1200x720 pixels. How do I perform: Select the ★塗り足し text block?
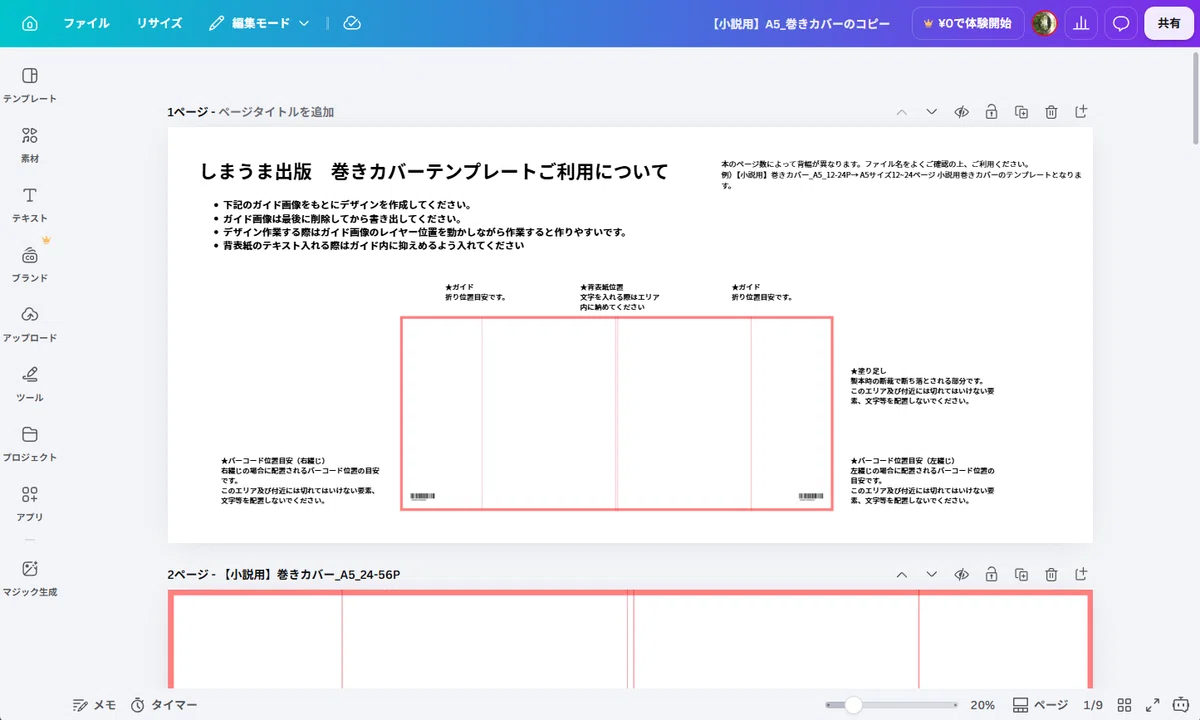[x=922, y=386]
